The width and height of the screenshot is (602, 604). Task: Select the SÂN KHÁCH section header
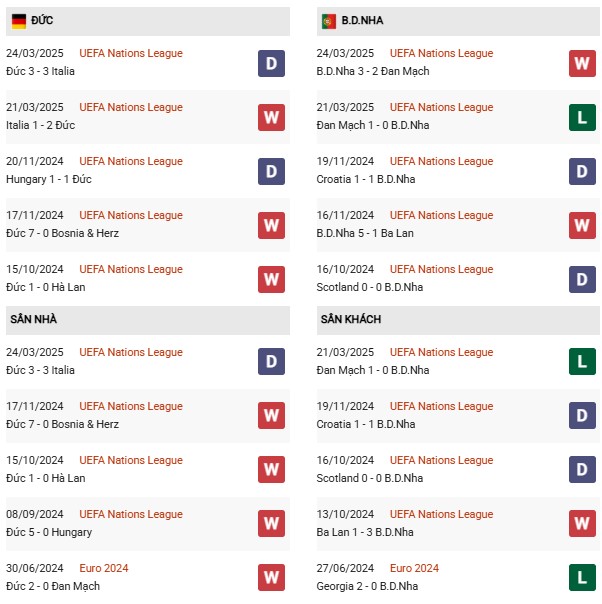click(x=458, y=320)
